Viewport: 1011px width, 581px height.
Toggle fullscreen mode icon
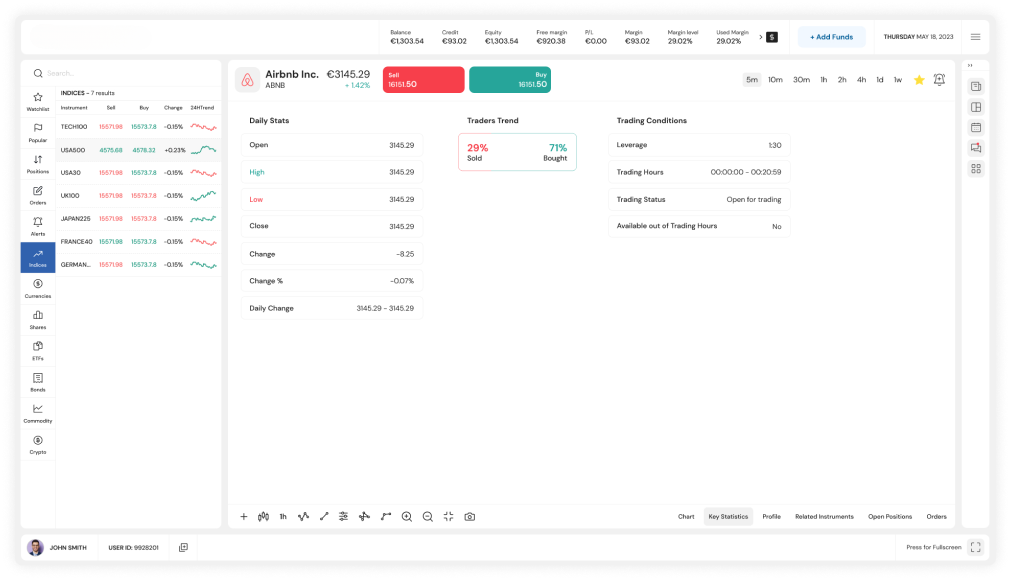click(x=976, y=547)
